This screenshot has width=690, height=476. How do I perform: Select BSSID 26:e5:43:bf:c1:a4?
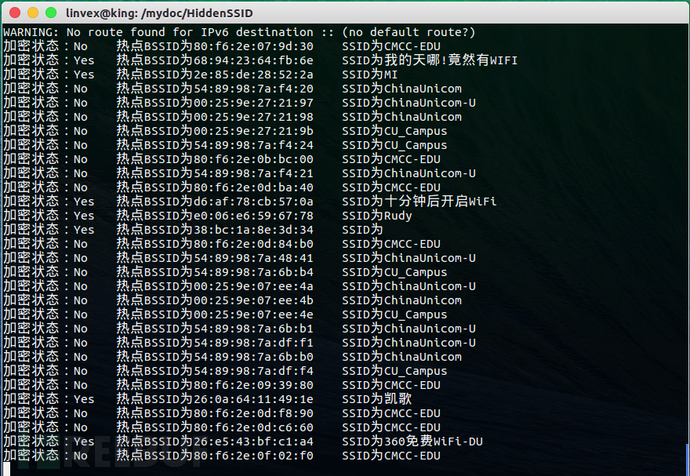[x=253, y=441]
